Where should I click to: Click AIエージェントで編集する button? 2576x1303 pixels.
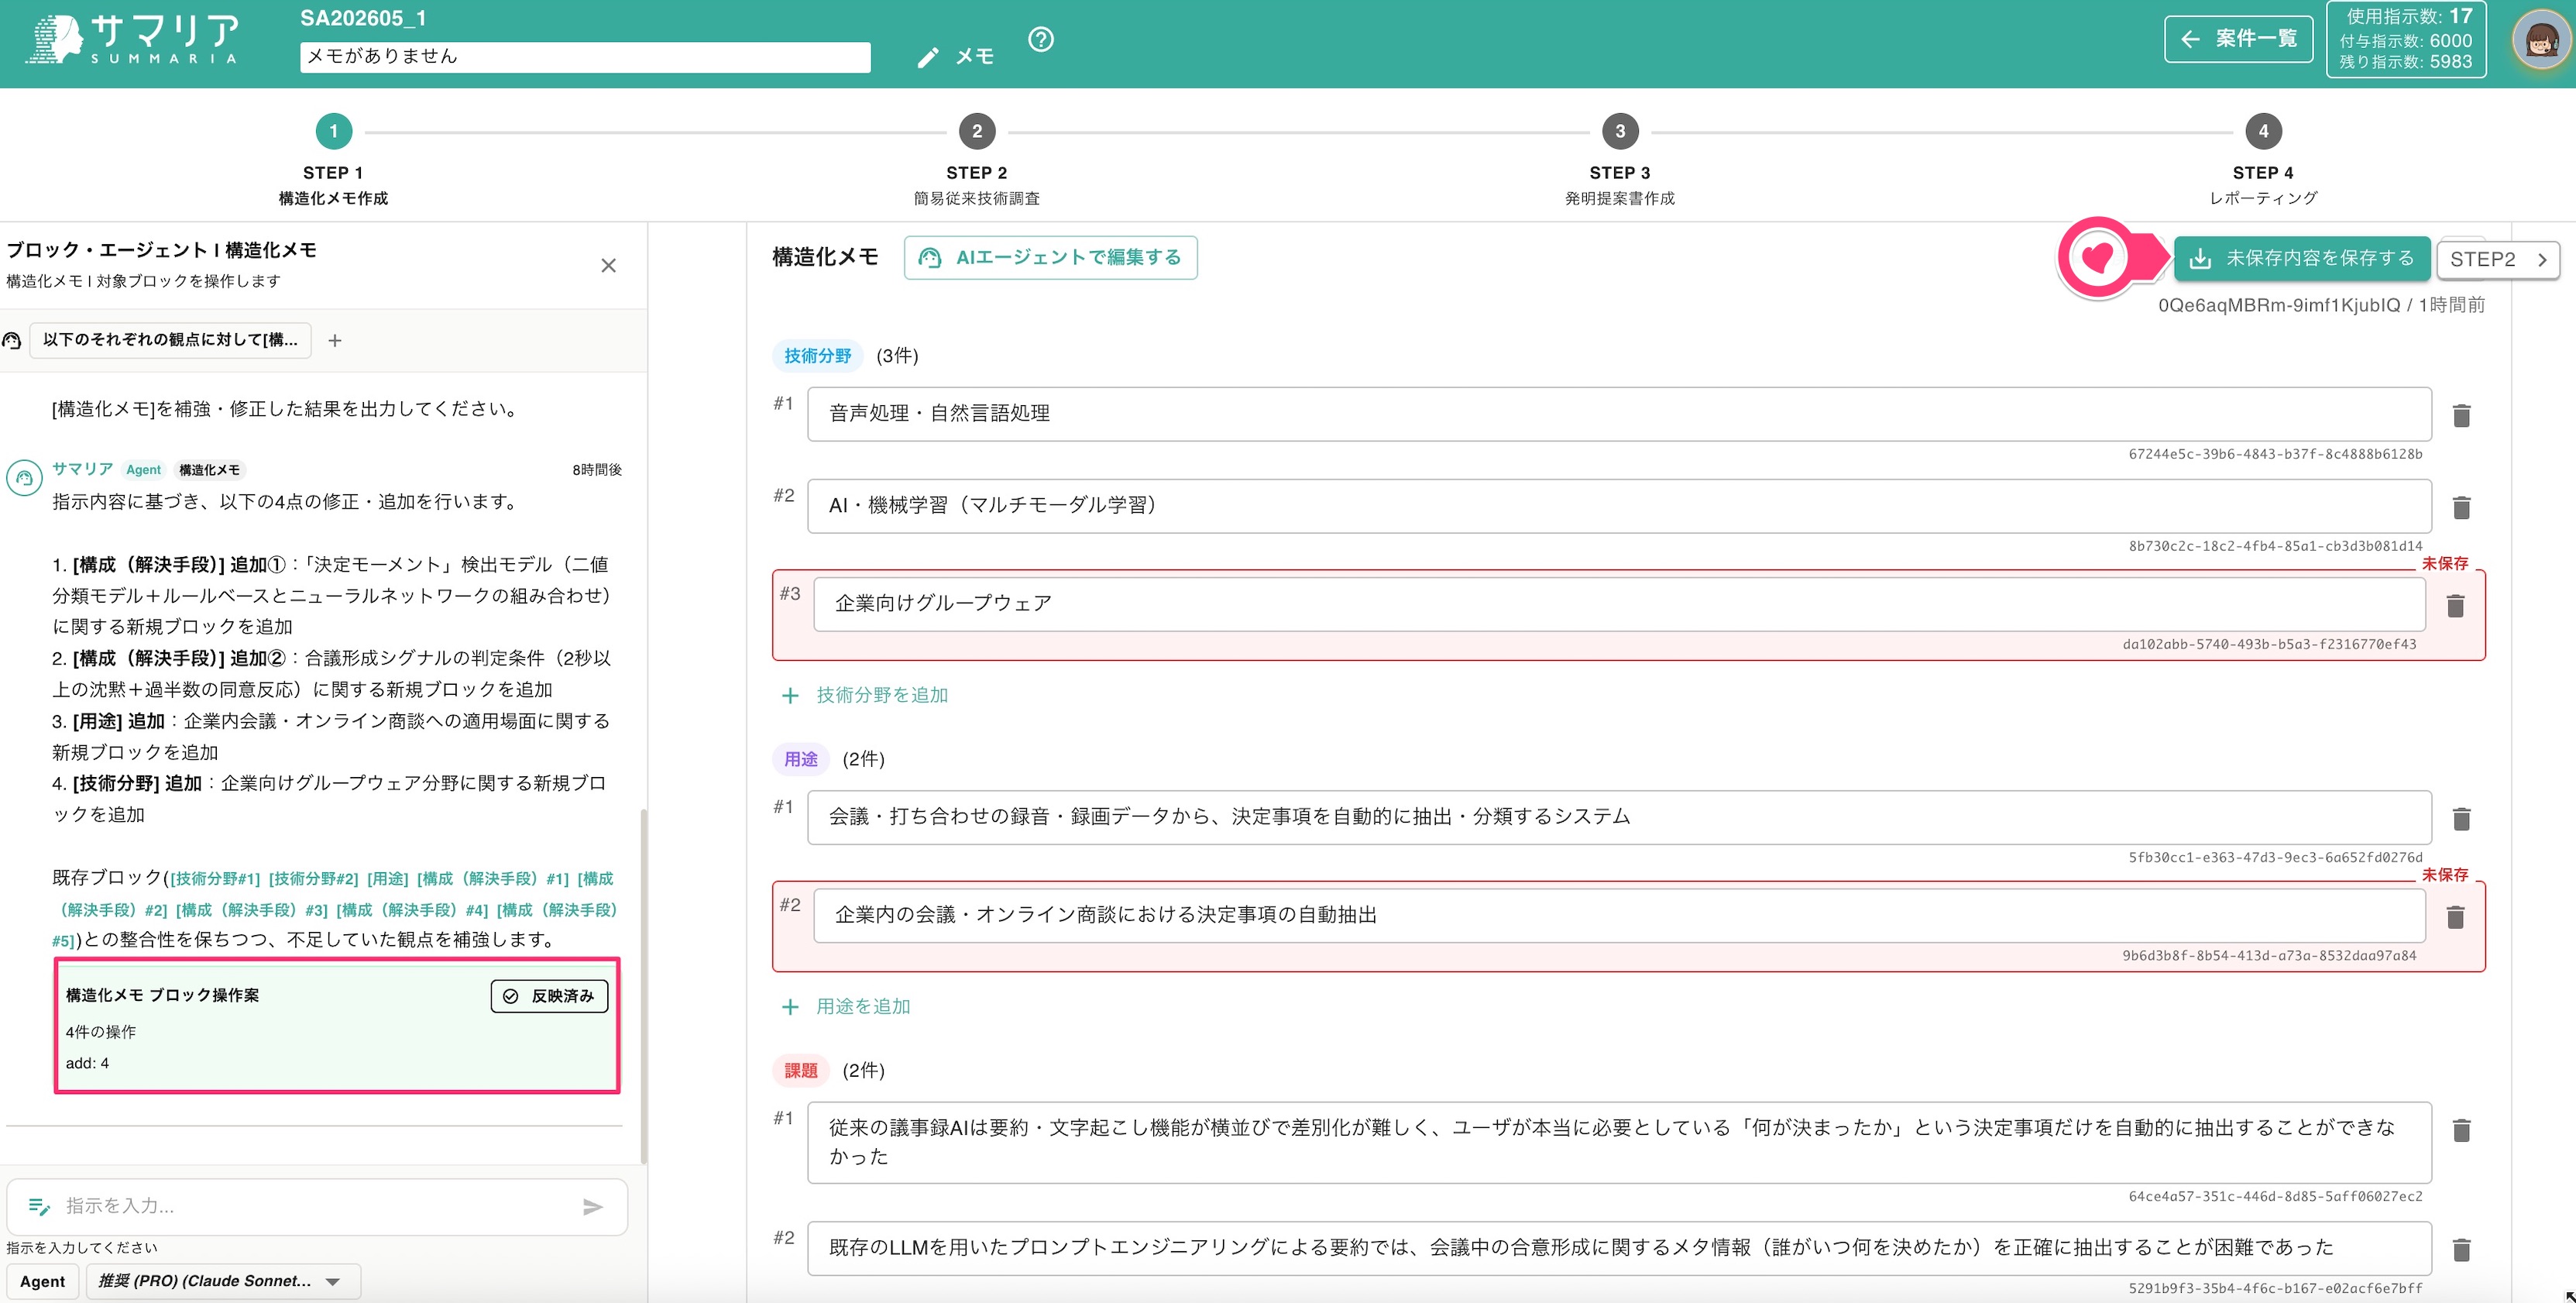(x=1050, y=257)
